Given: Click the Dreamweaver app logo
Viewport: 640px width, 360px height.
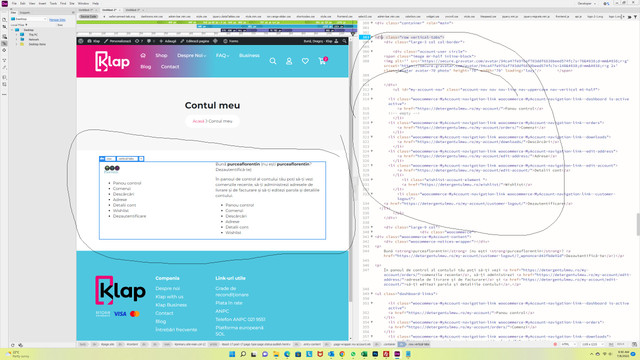Looking at the screenshot, I should (x=4, y=3).
